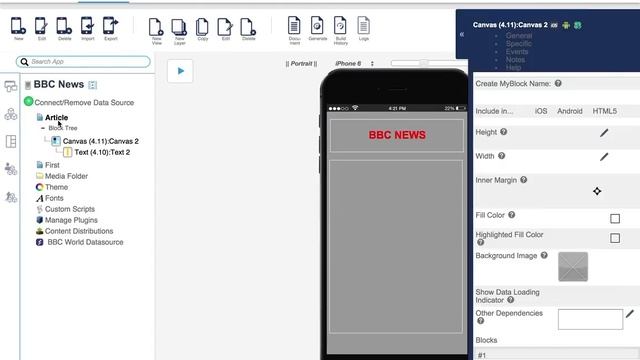Click the stacked cubes icon in left sidebar
Image resolution: width=640 pixels, height=360 pixels.
(x=11, y=114)
